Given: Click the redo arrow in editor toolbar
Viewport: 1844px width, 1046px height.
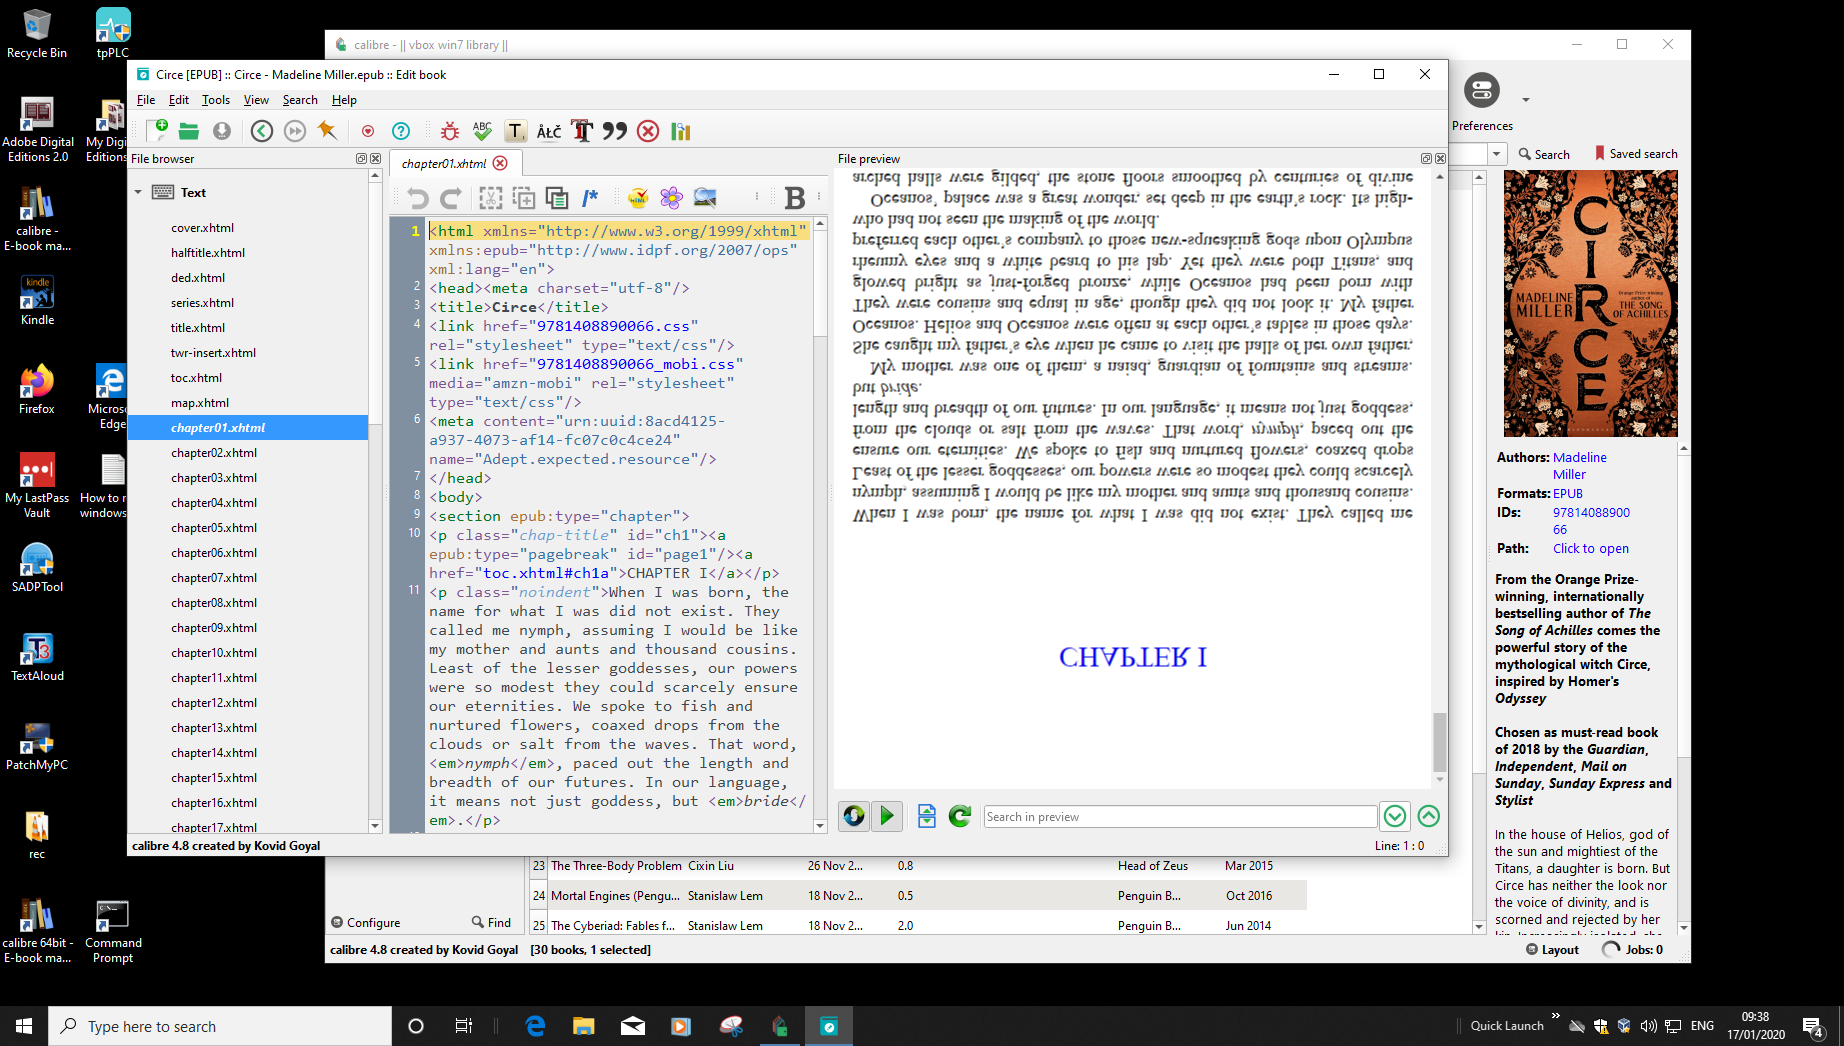Looking at the screenshot, I should click(x=451, y=198).
